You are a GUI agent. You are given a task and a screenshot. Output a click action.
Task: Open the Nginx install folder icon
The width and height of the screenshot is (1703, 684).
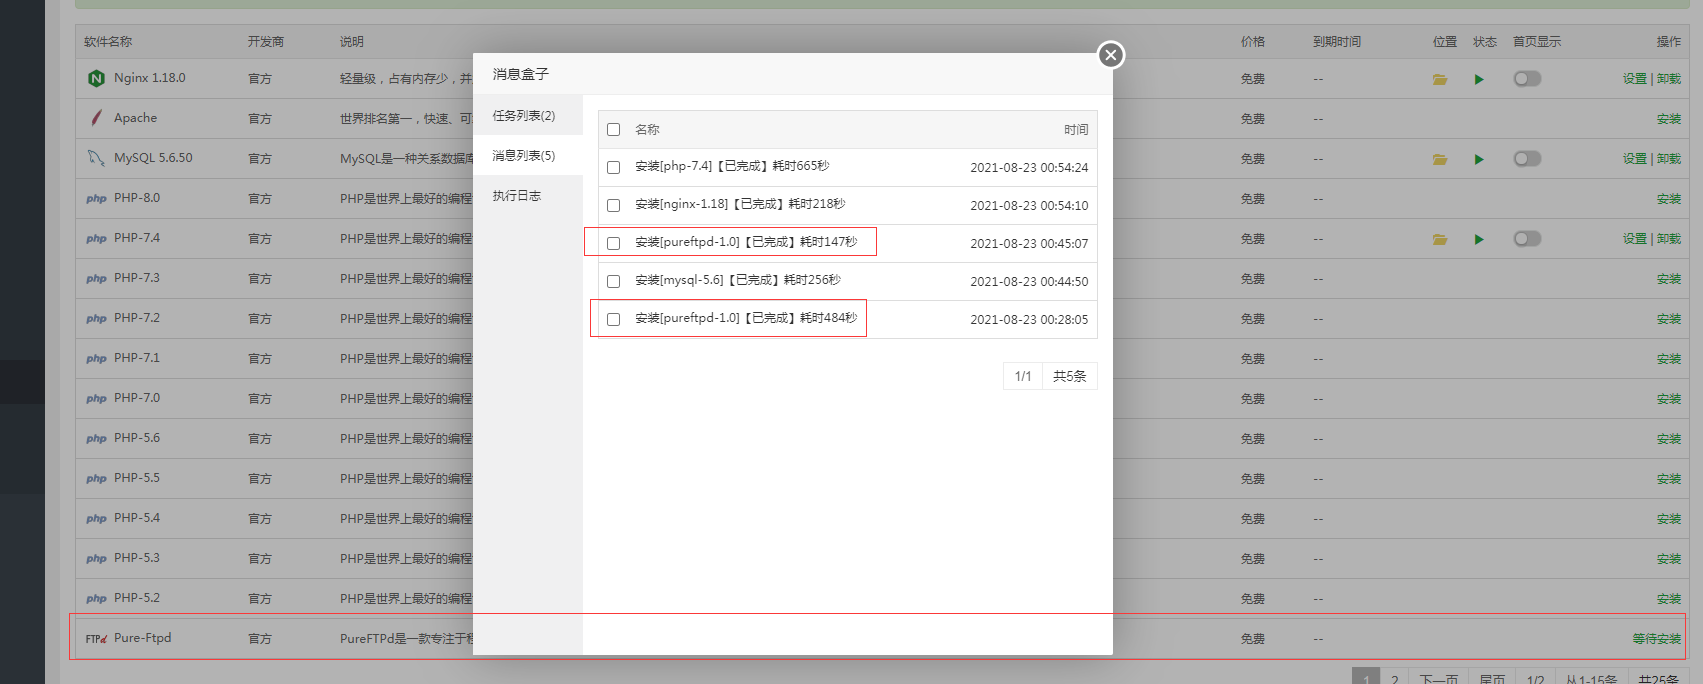[x=1440, y=79]
